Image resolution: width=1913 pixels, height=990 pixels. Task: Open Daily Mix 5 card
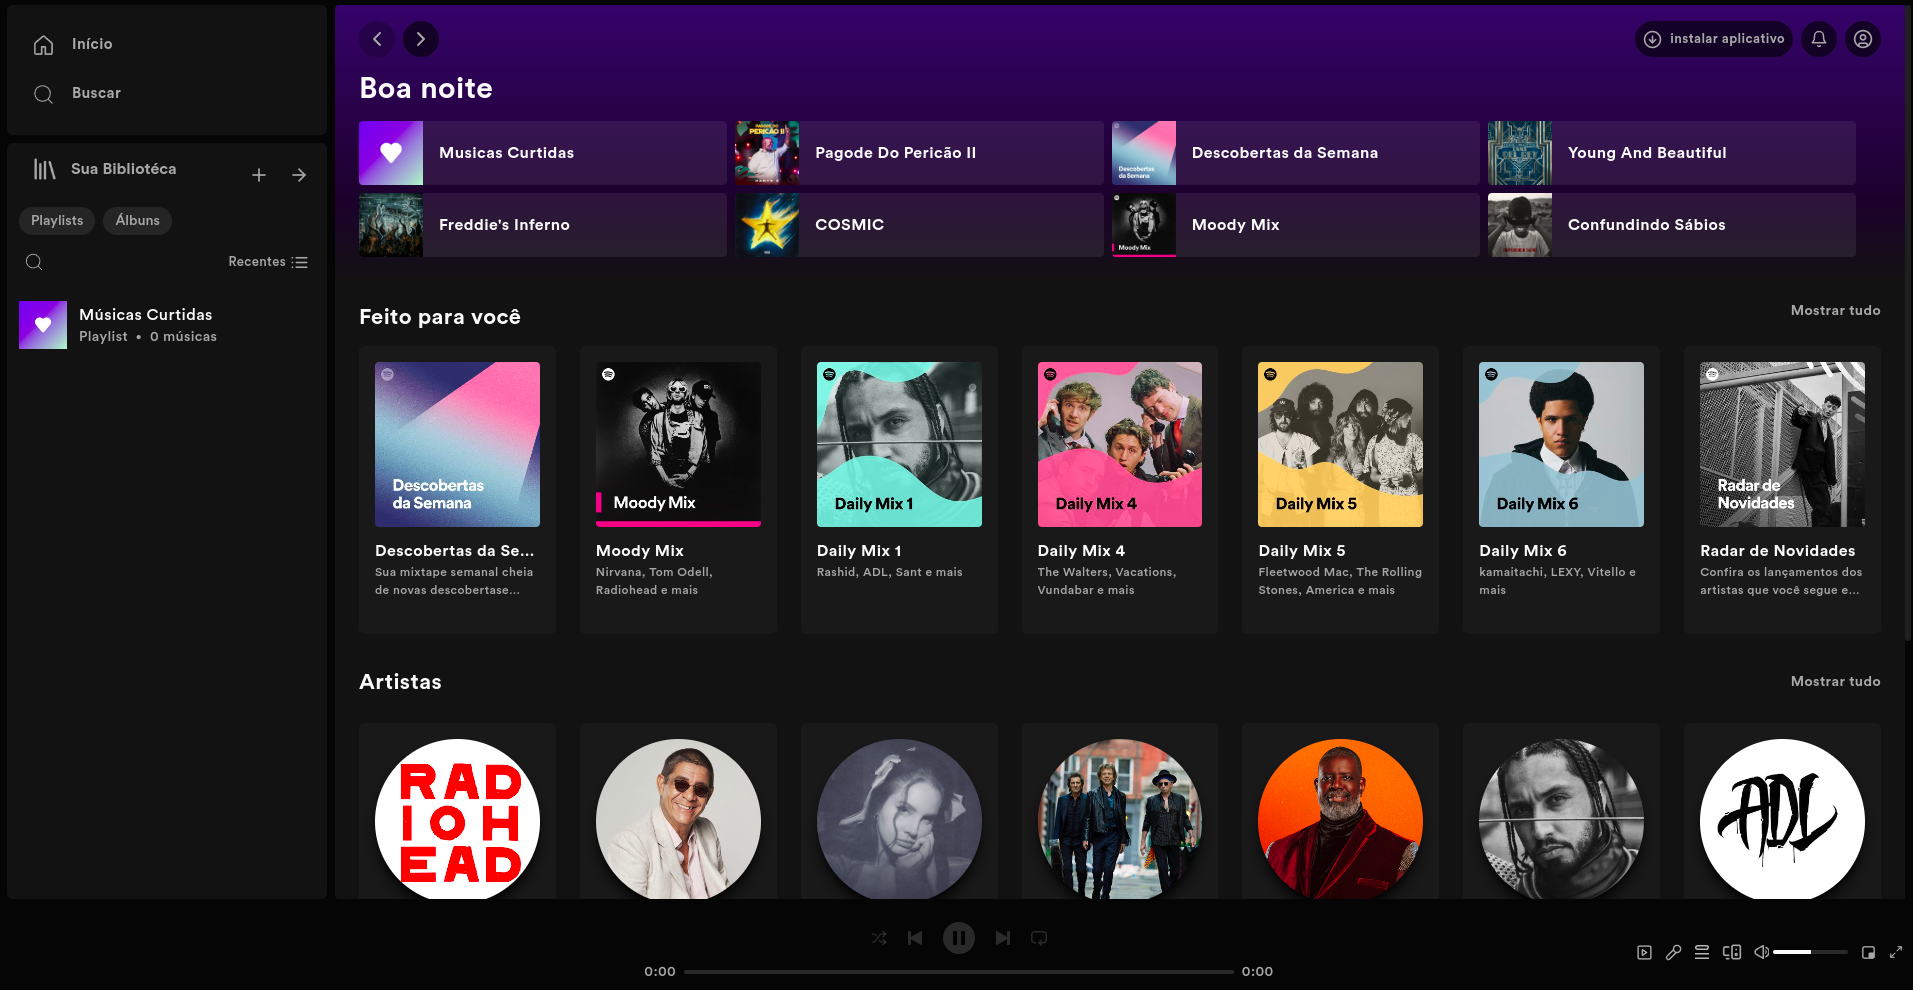[1340, 490]
